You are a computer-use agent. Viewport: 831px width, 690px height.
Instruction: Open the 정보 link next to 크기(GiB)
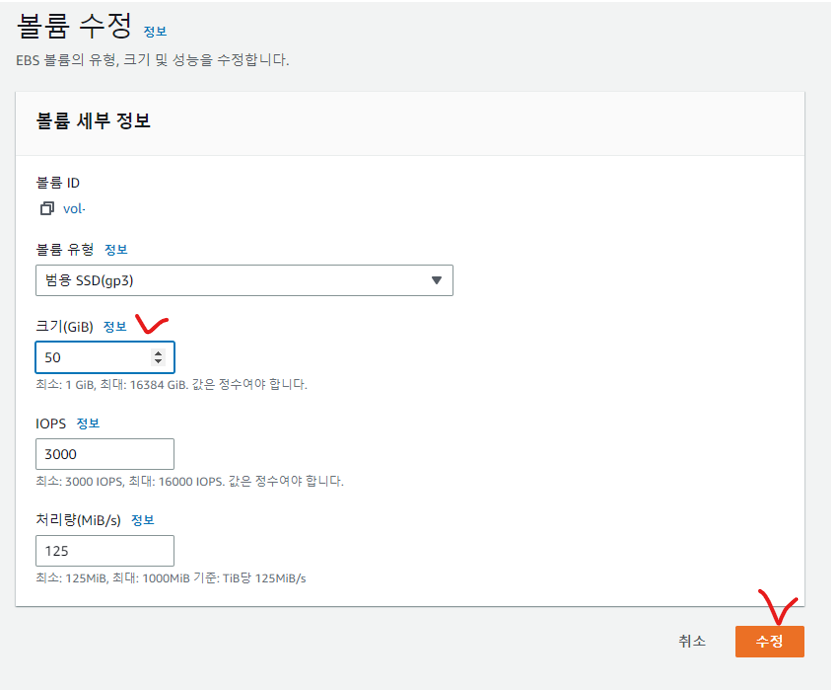115,326
